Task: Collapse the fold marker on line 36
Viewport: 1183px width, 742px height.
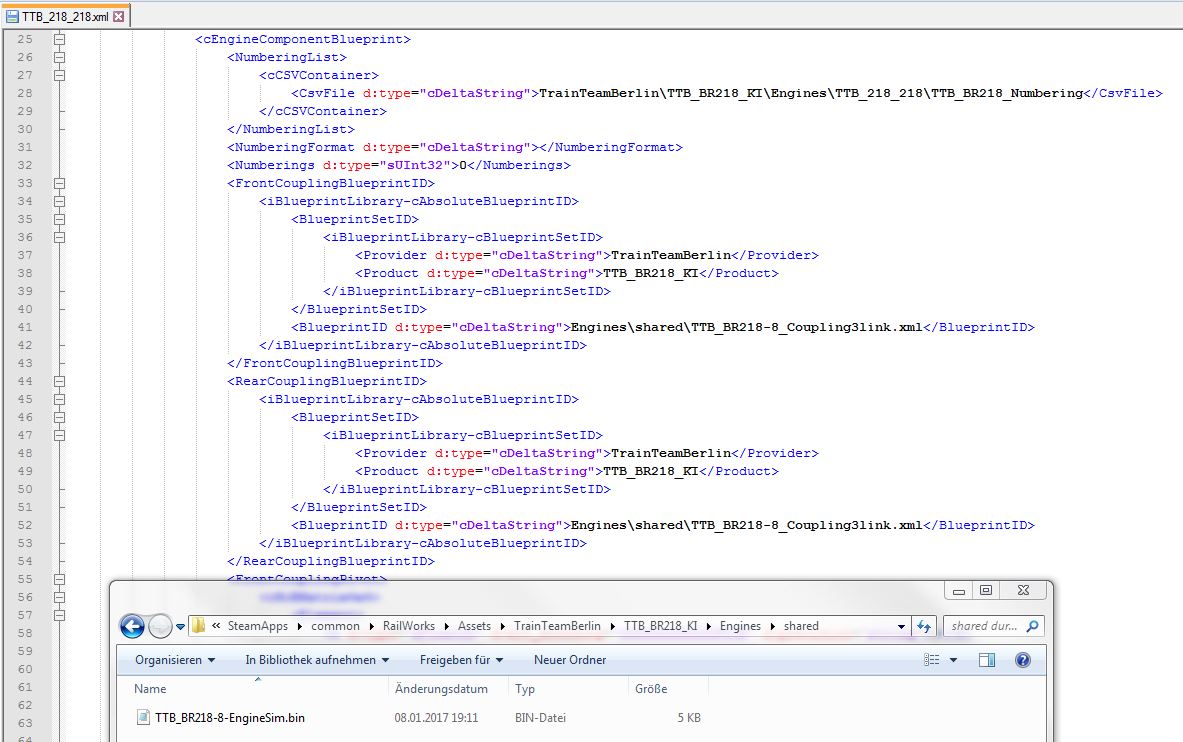Action: point(59,238)
